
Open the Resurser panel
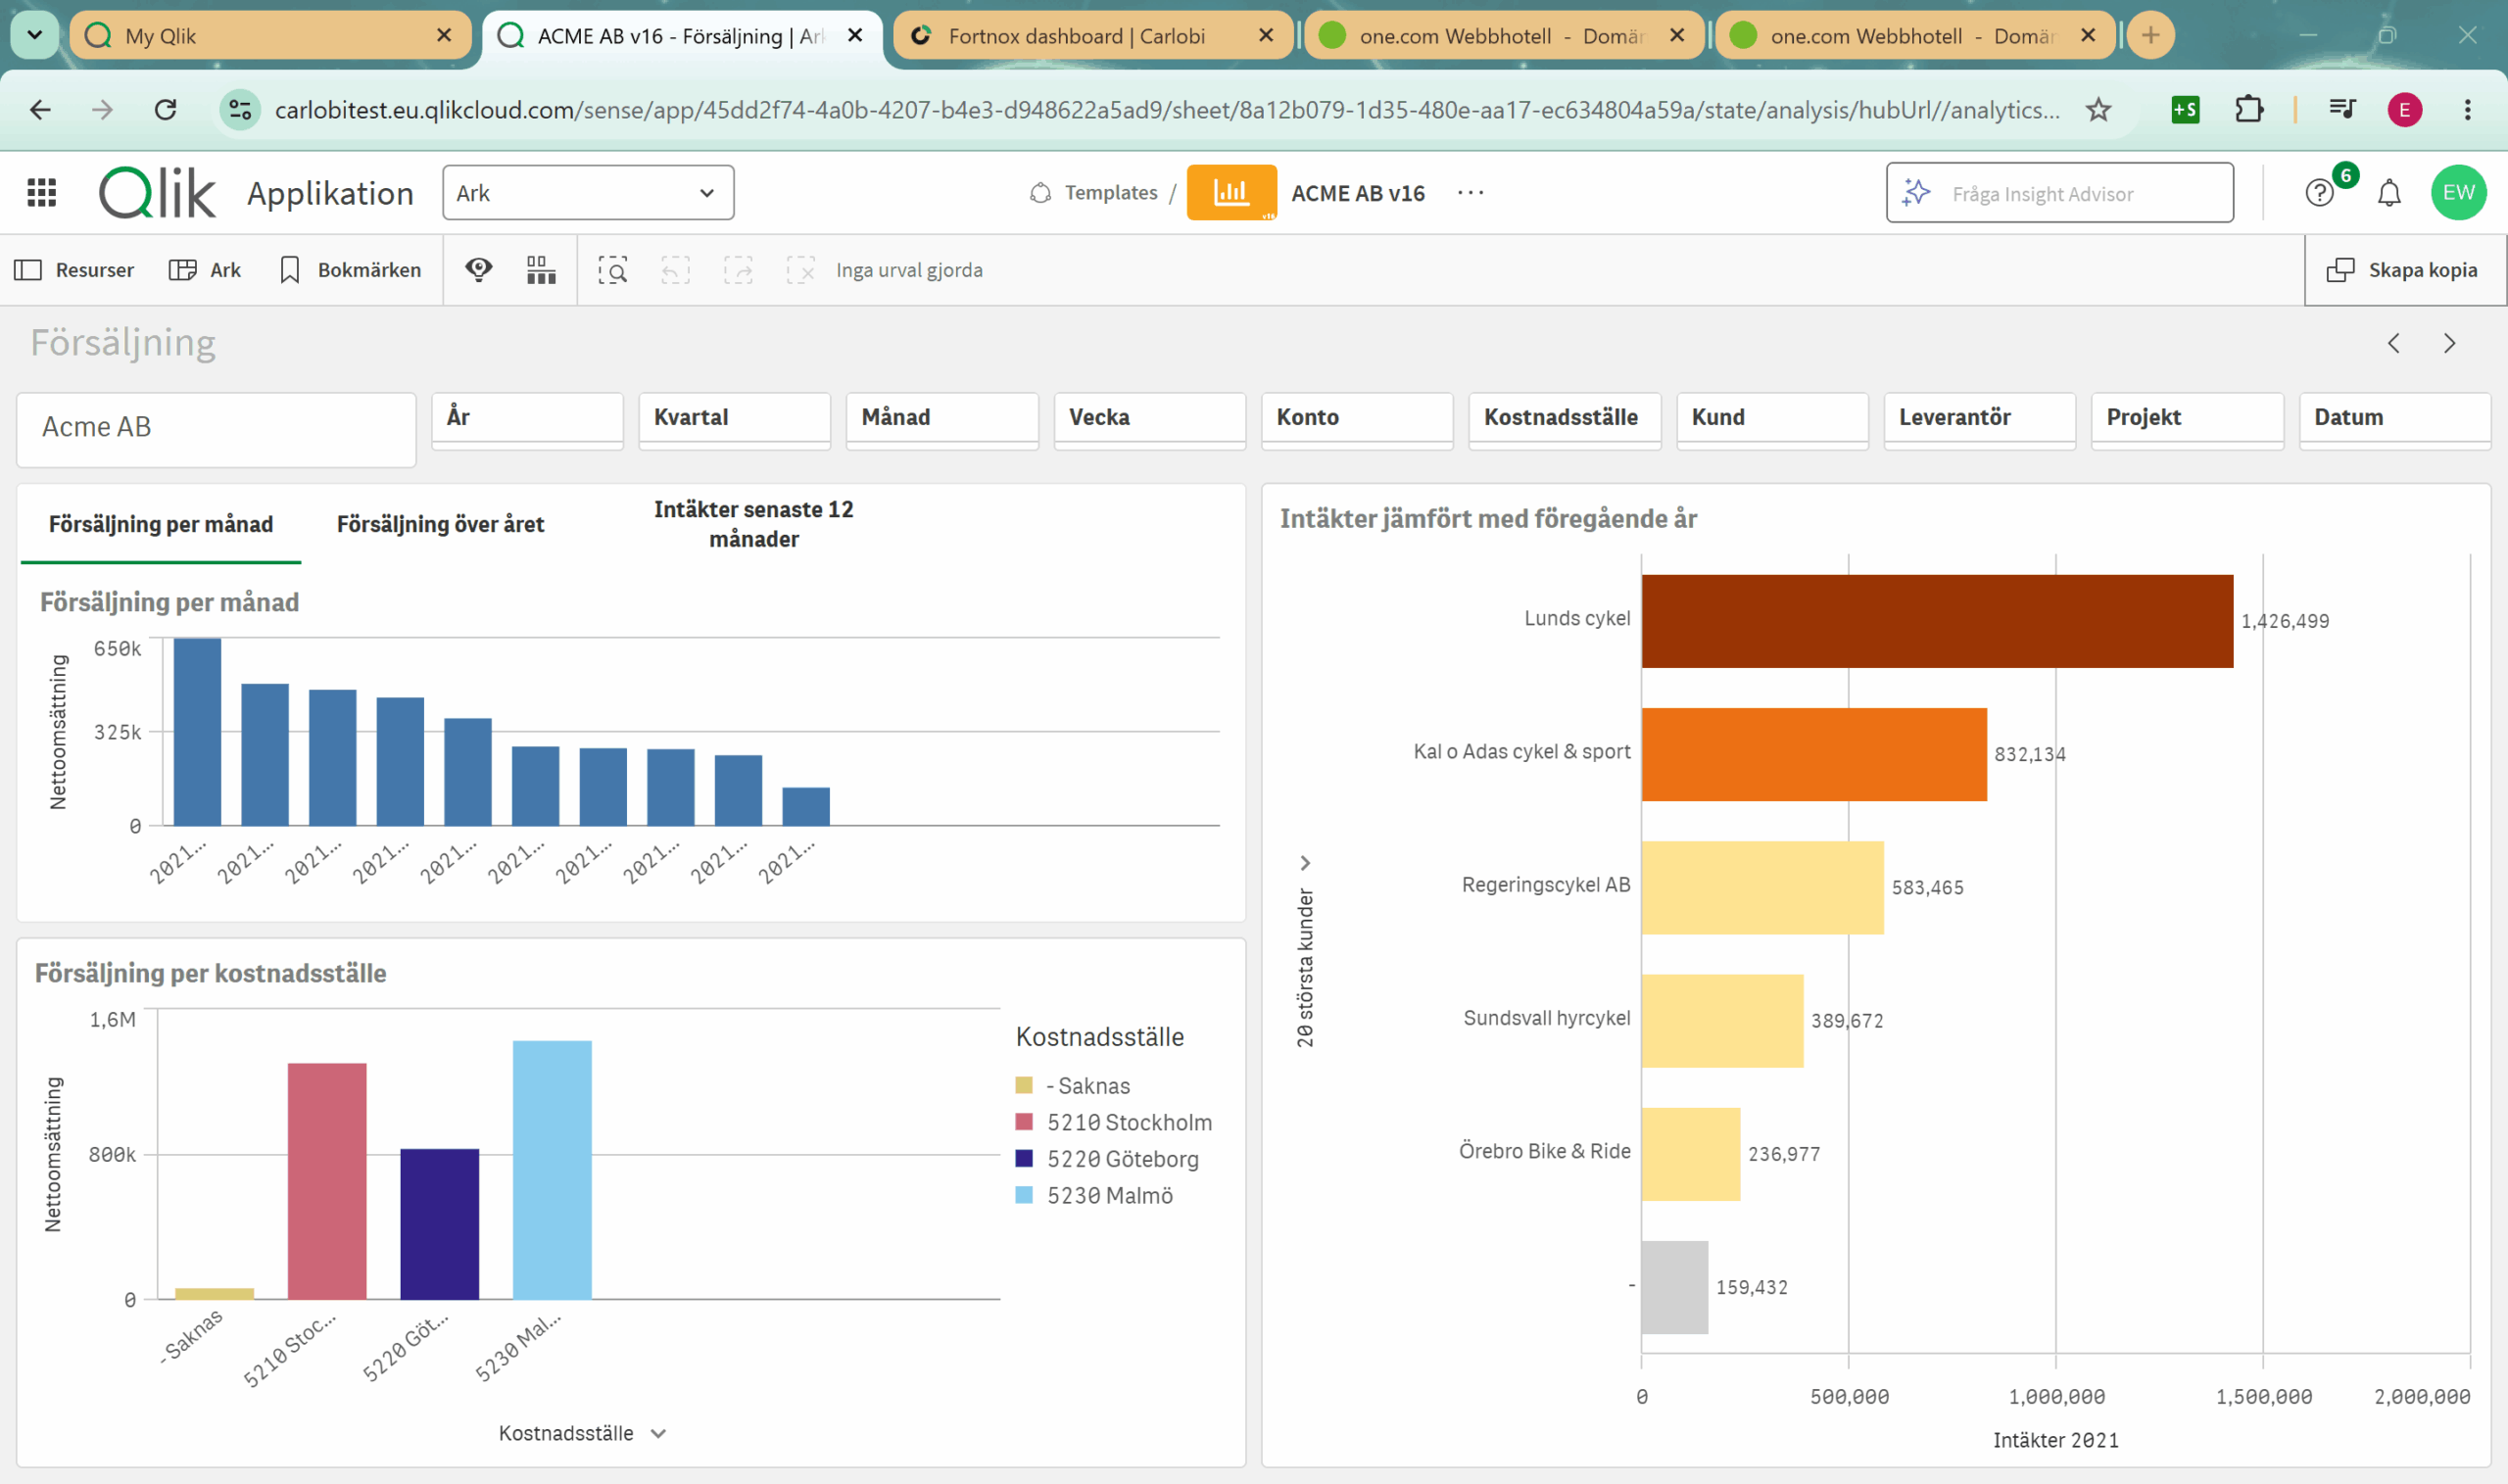[x=74, y=270]
